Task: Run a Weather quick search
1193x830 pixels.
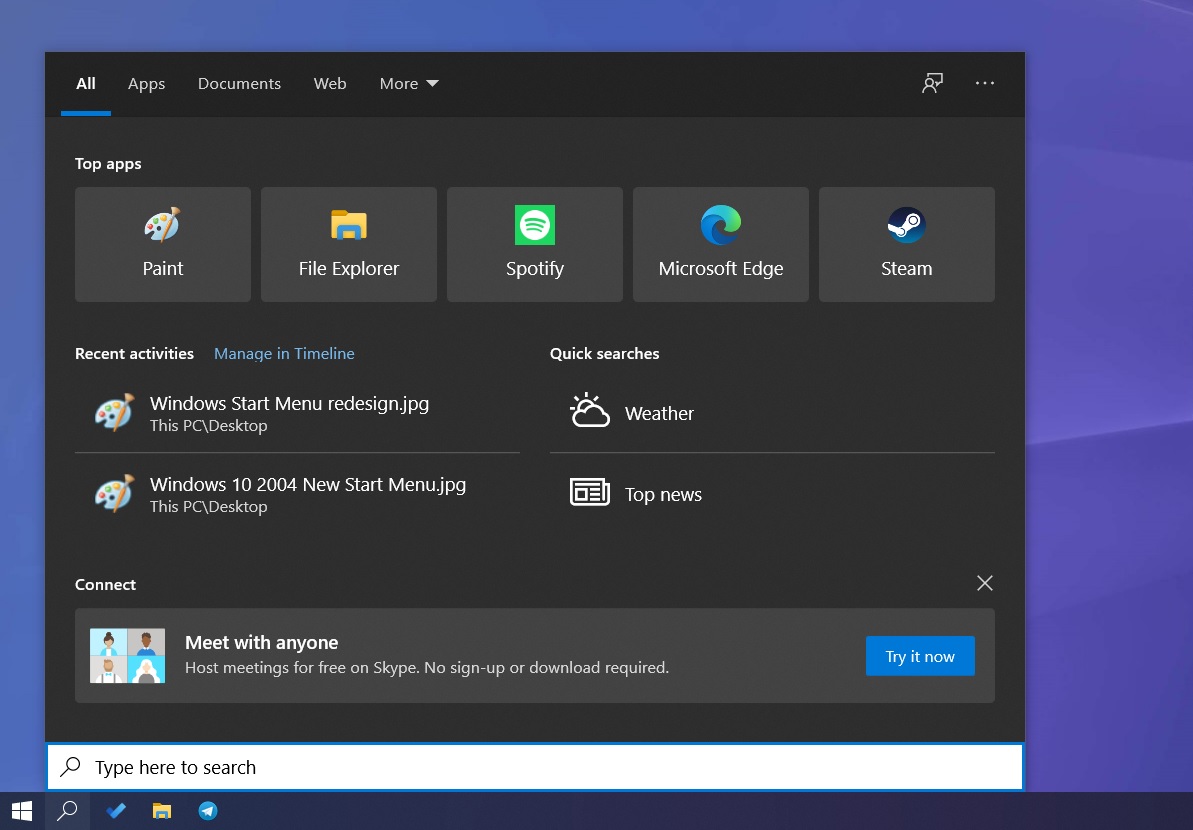Action: click(x=658, y=412)
